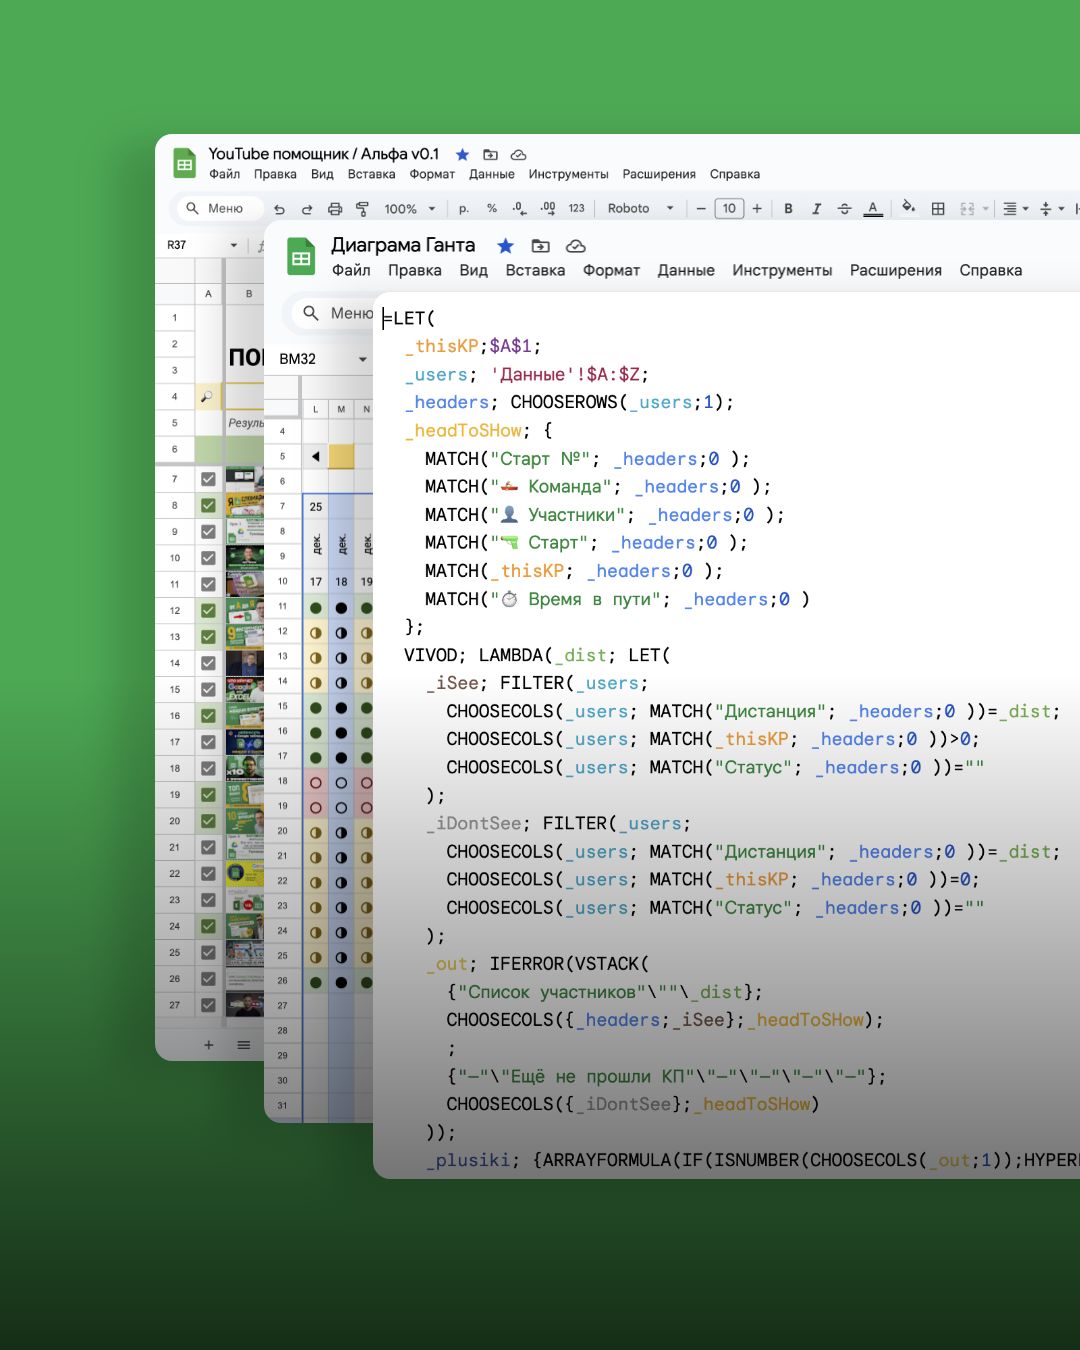1080x1350 pixels.
Task: Open Данные menu in Диаграма Ганта window
Action: [686, 270]
